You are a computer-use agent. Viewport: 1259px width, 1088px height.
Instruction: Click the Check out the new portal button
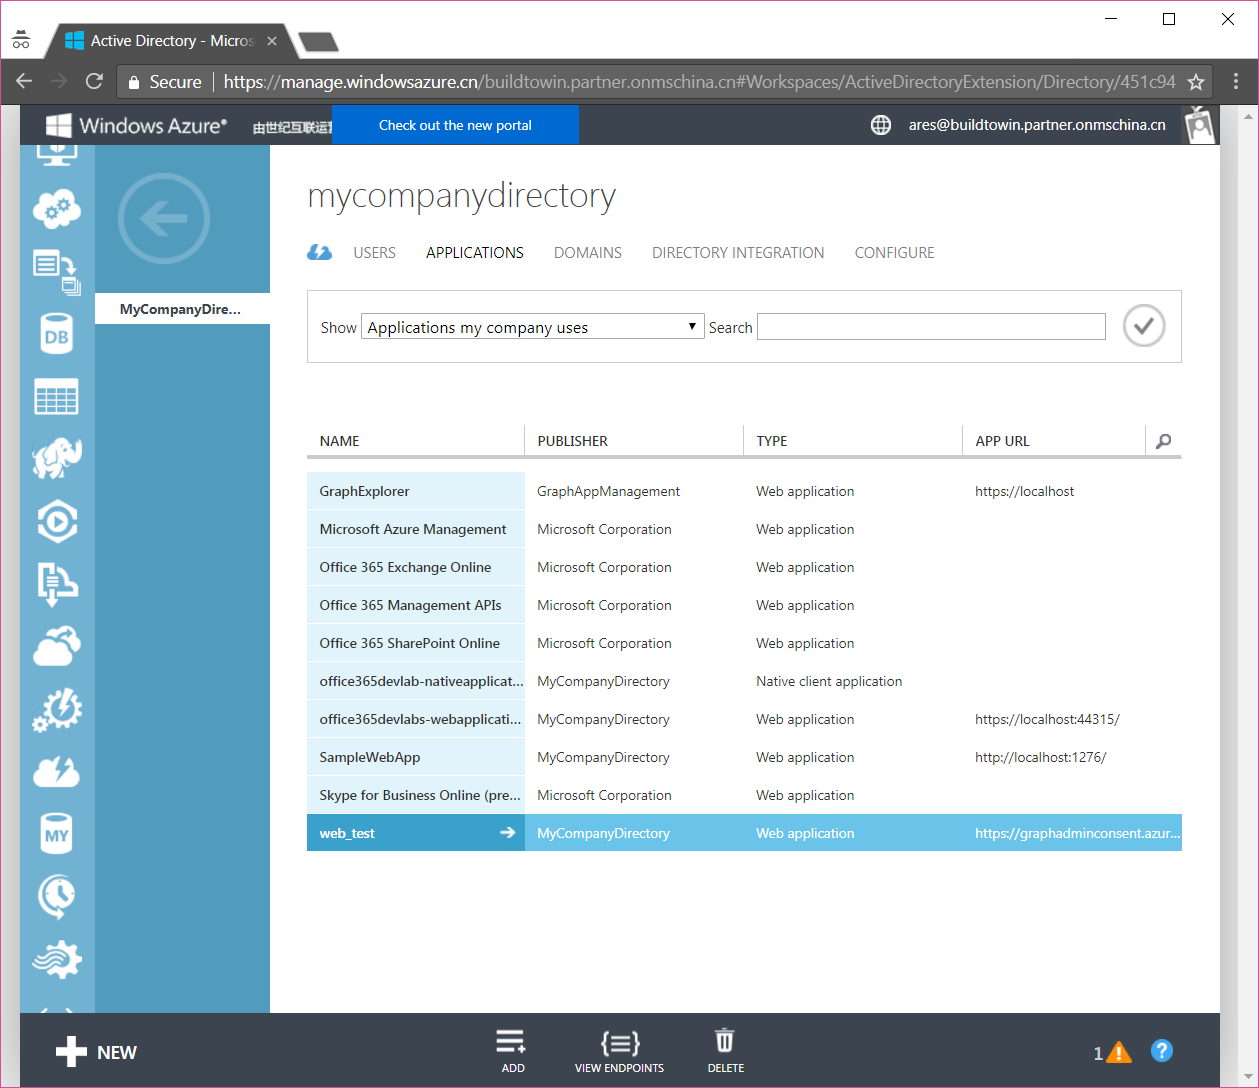click(455, 125)
